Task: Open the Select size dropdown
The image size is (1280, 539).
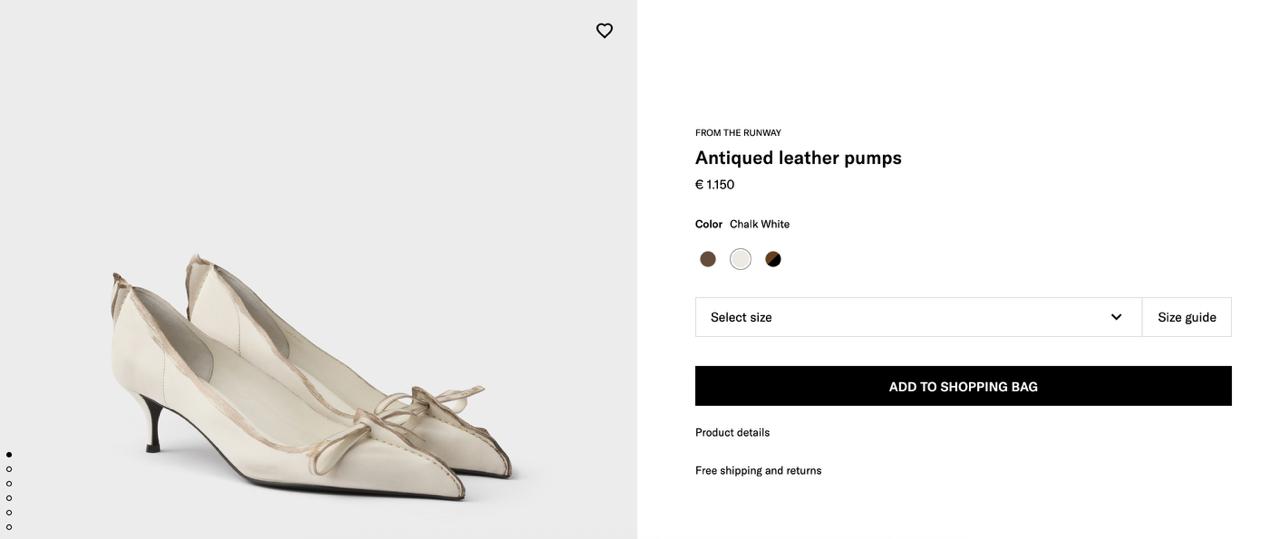Action: point(900,317)
